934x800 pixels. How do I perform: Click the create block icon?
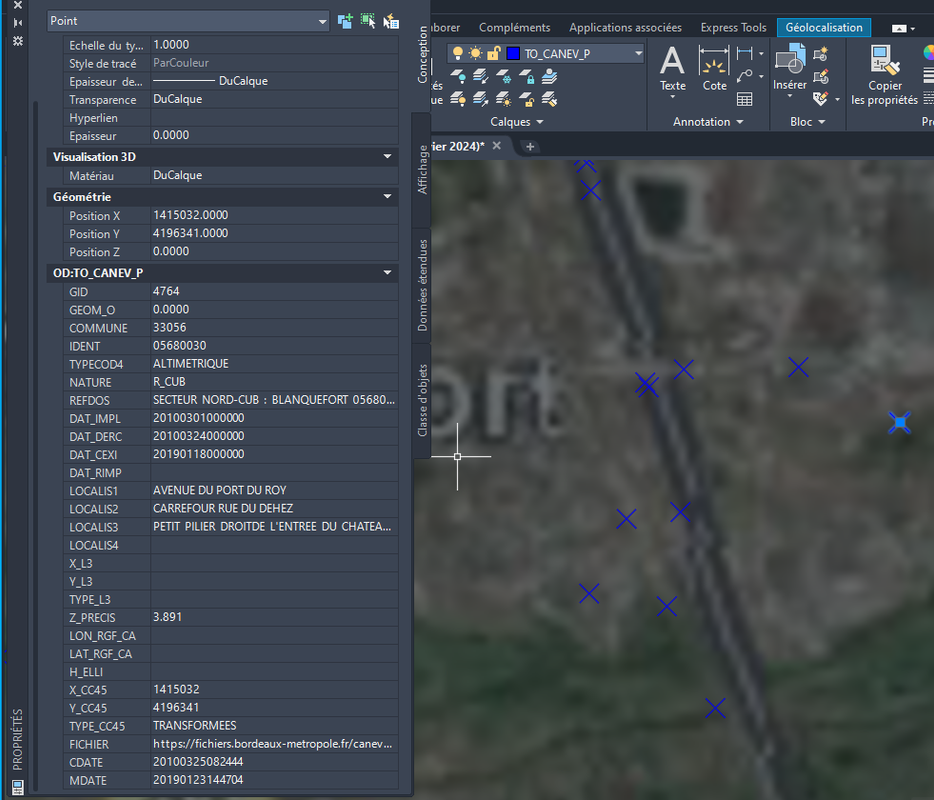pos(821,54)
